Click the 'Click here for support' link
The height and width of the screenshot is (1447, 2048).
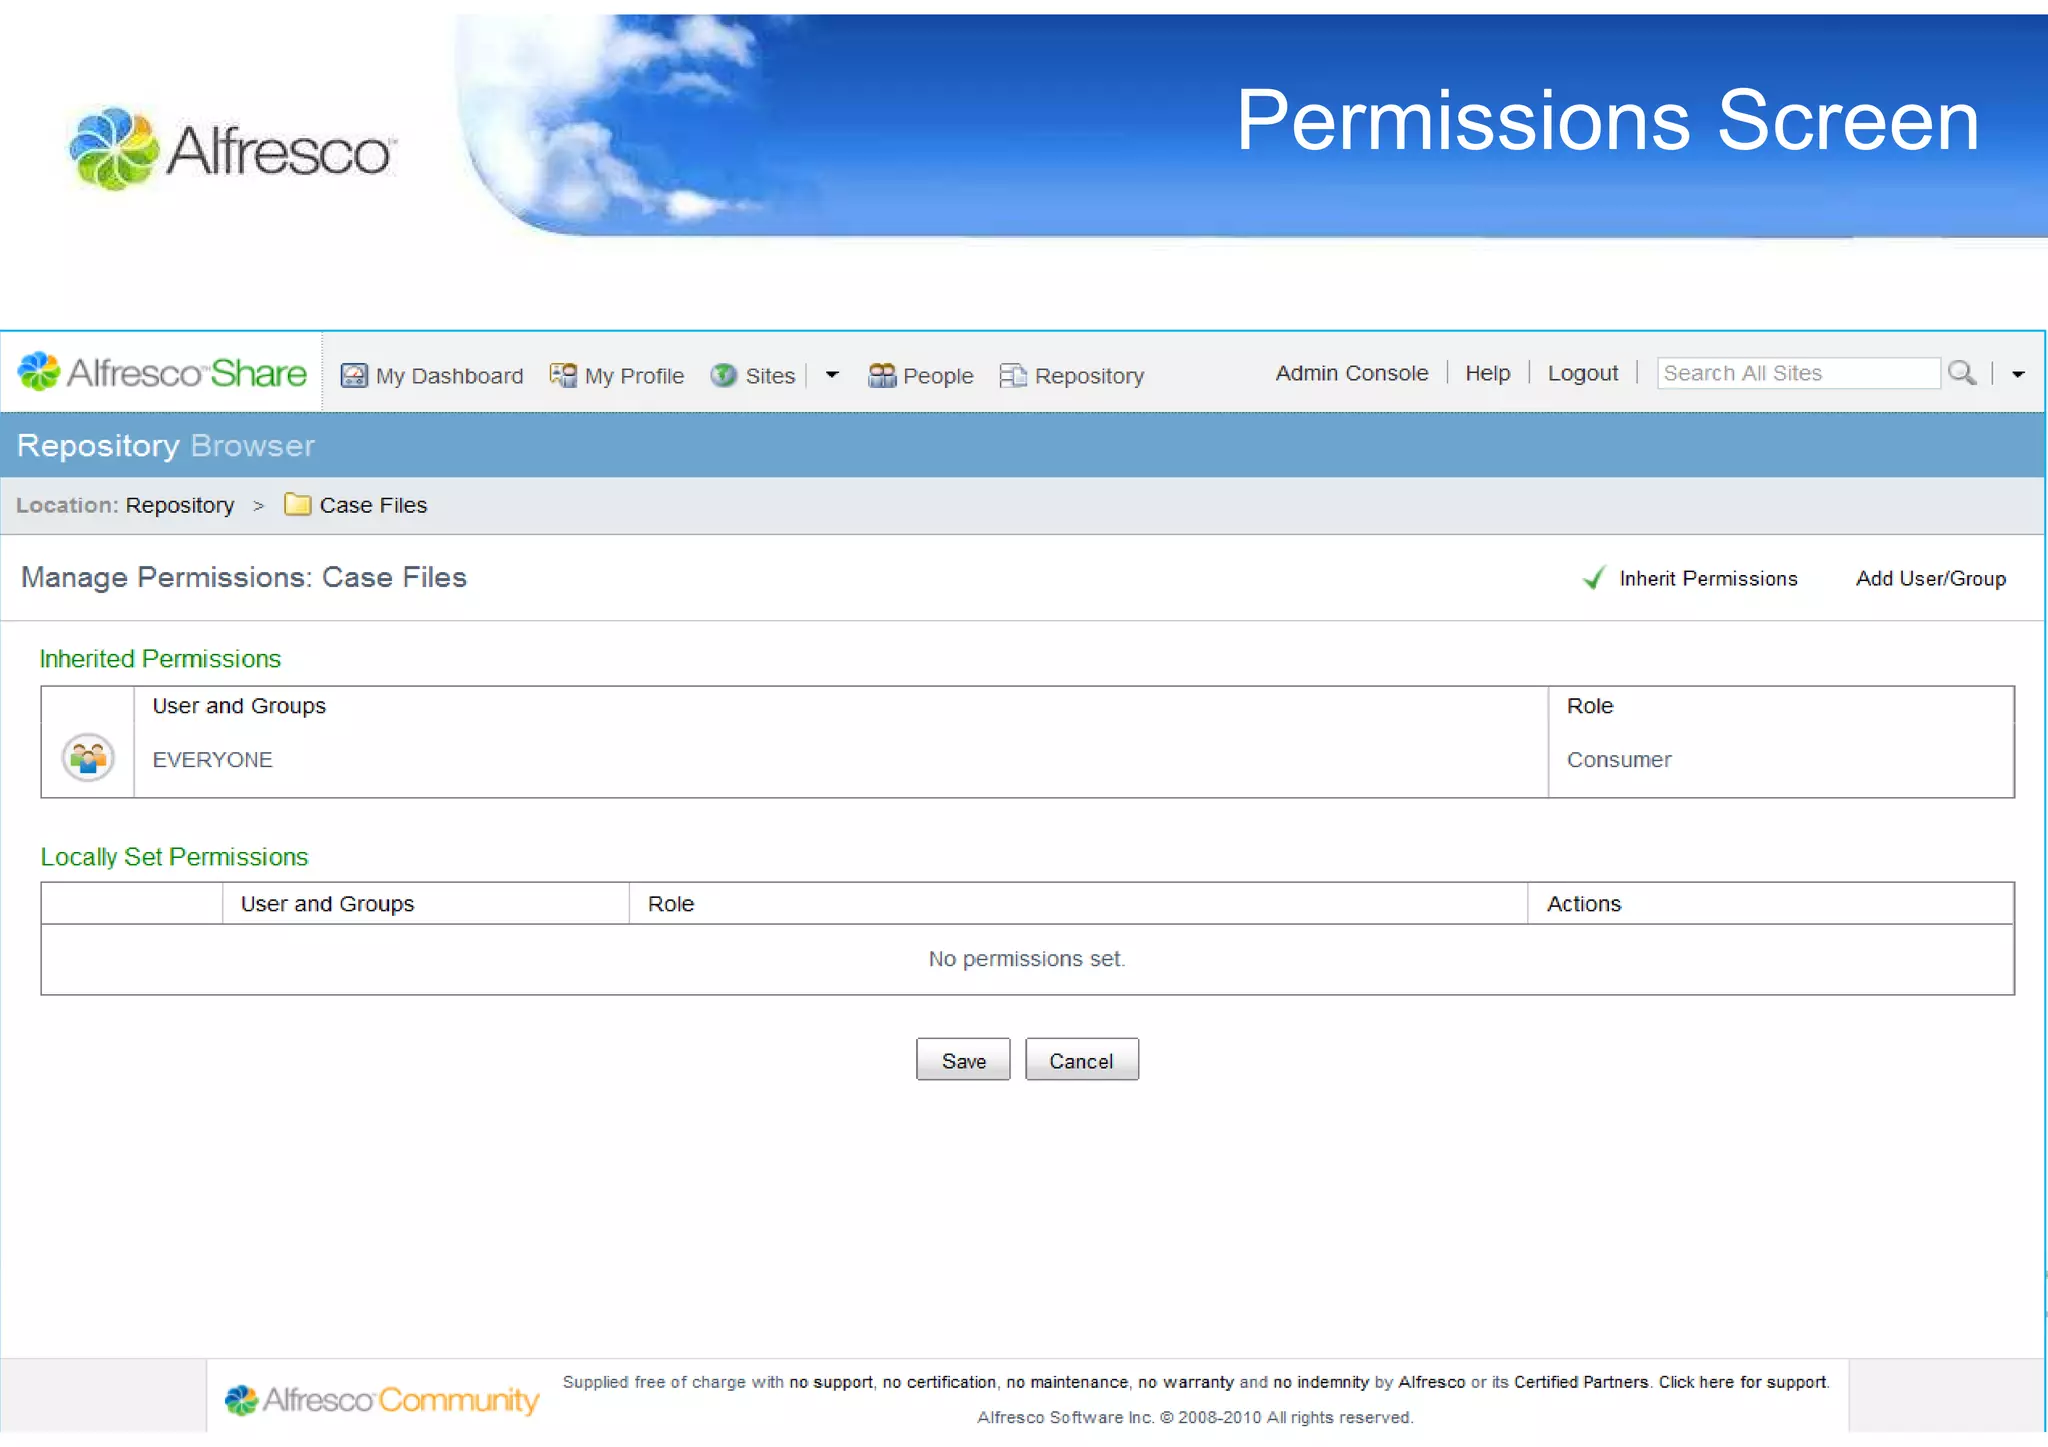coord(1743,1382)
